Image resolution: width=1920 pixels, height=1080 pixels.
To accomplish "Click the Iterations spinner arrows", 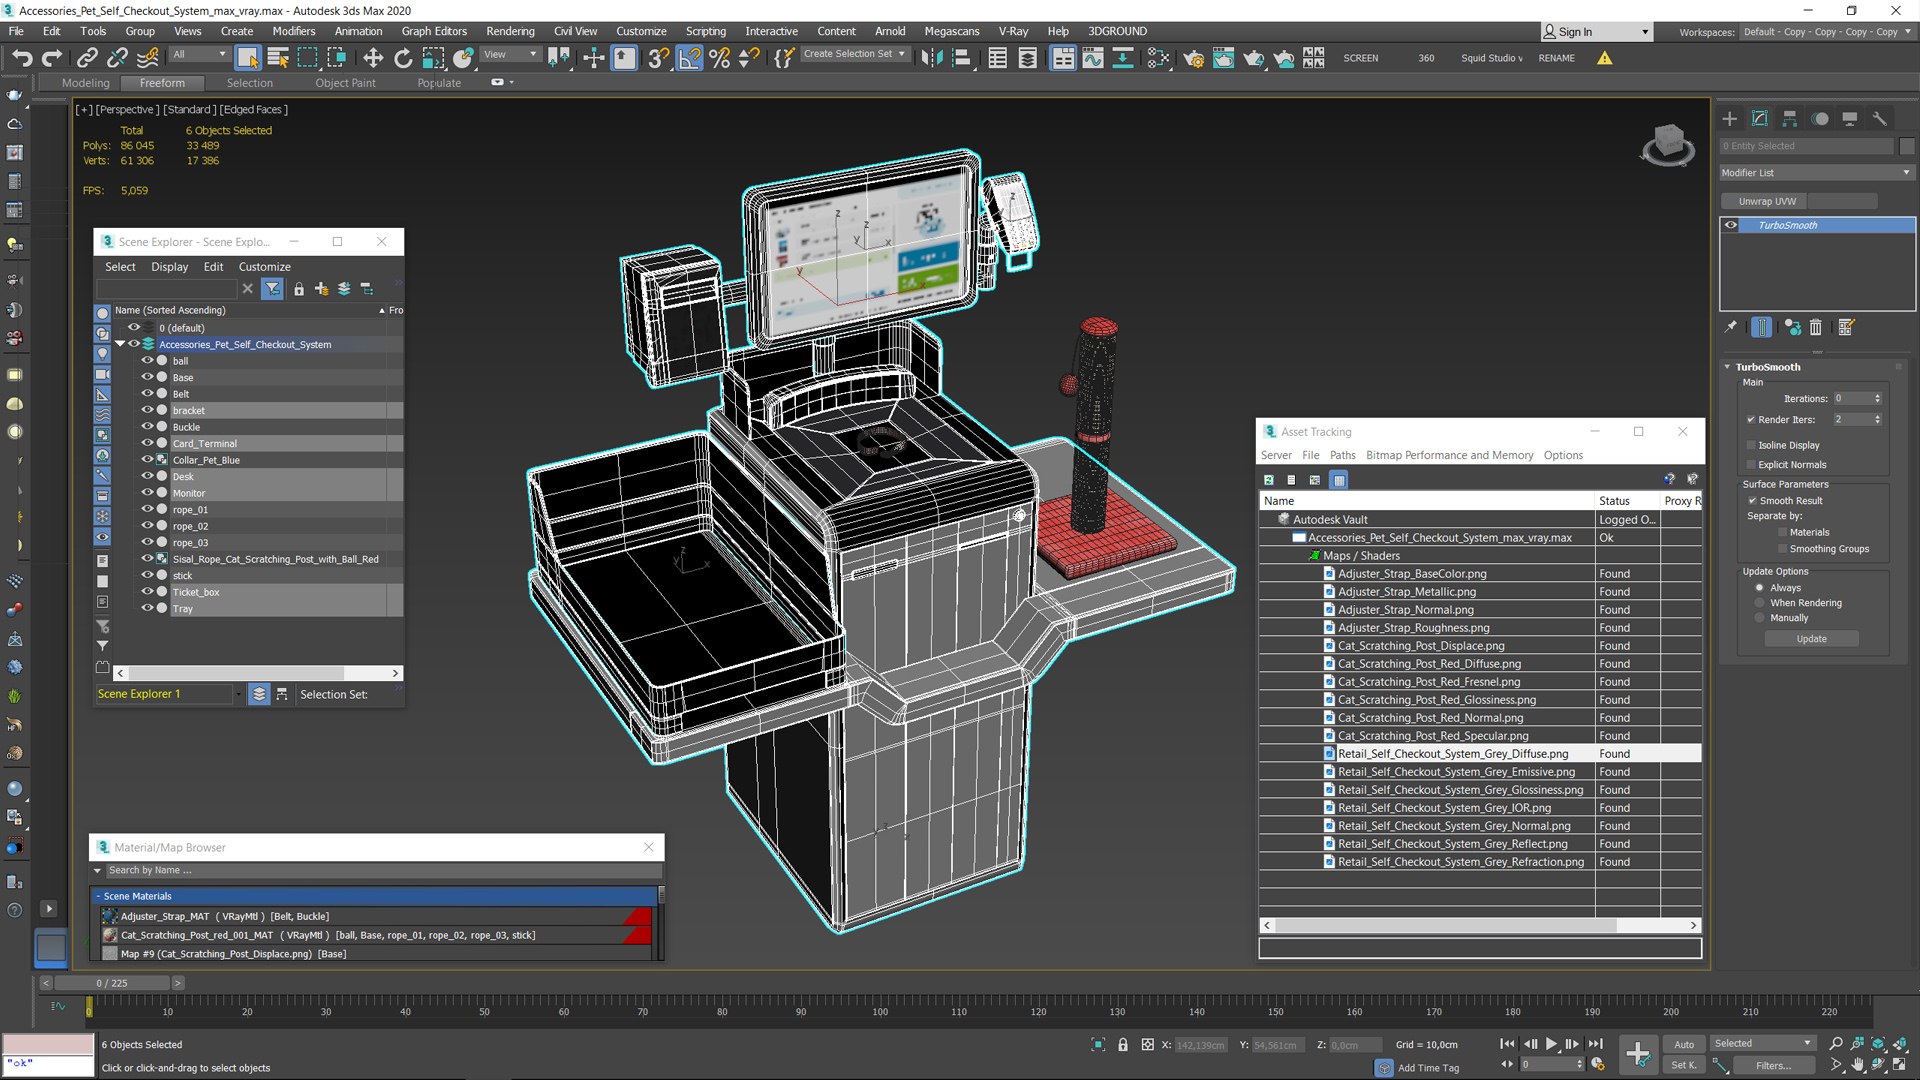I will click(x=1877, y=398).
